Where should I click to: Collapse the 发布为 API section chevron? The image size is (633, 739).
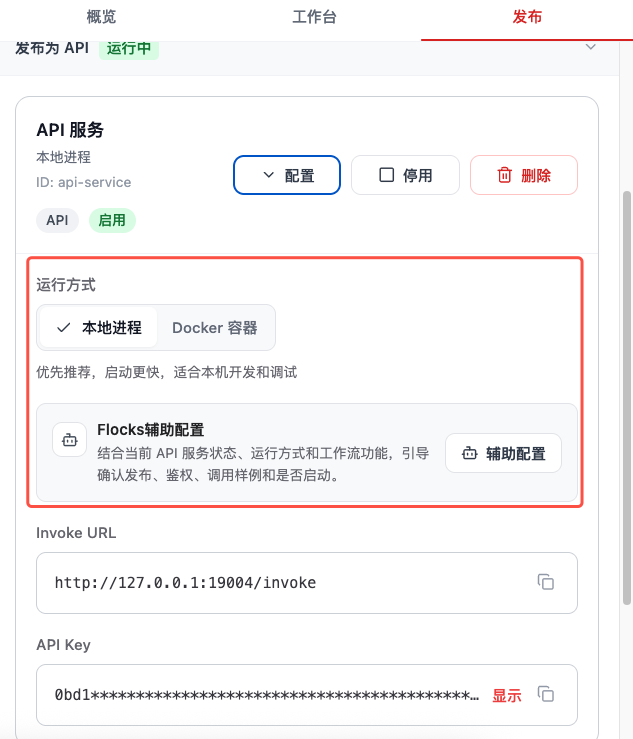pos(591,47)
